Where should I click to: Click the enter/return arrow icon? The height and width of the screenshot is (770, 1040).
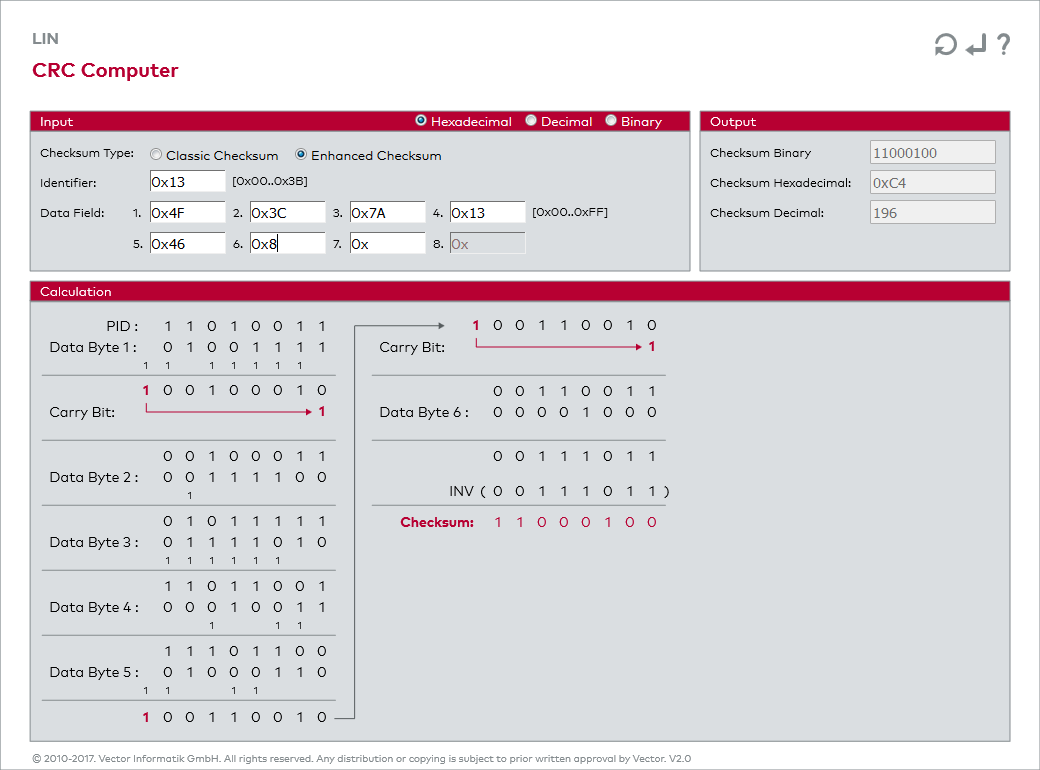[976, 45]
